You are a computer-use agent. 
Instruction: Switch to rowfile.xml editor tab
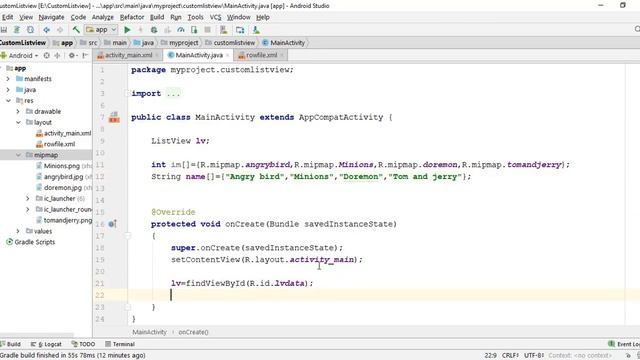(261, 55)
